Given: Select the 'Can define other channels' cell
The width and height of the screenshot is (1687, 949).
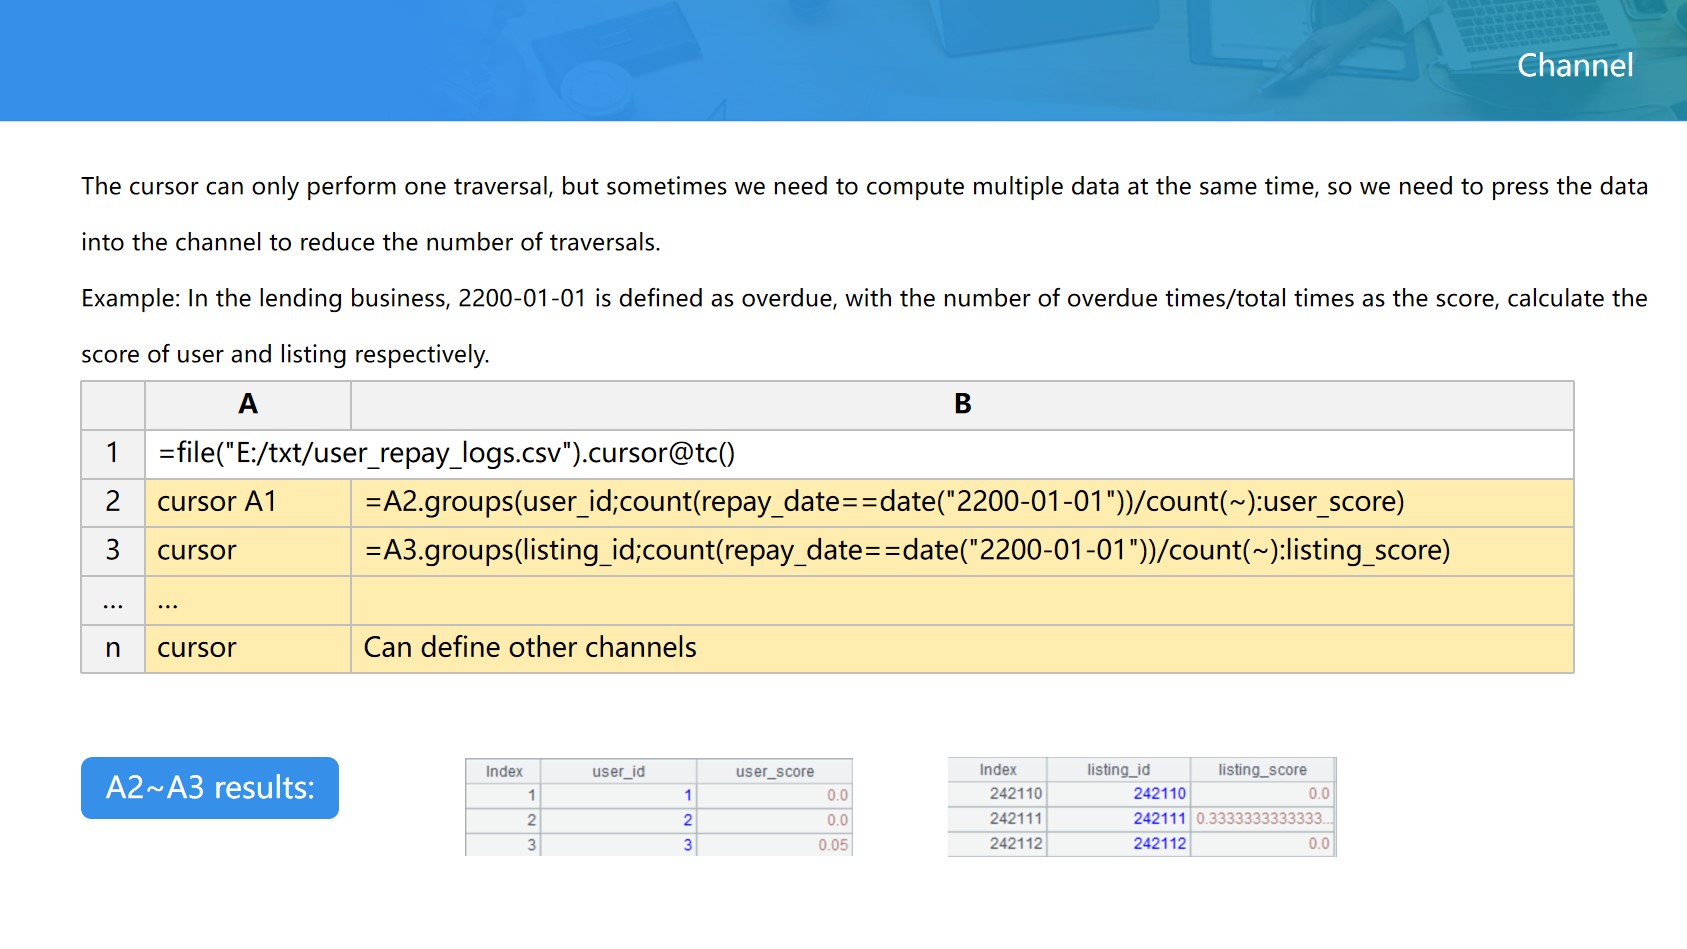Looking at the screenshot, I should tap(530, 648).
